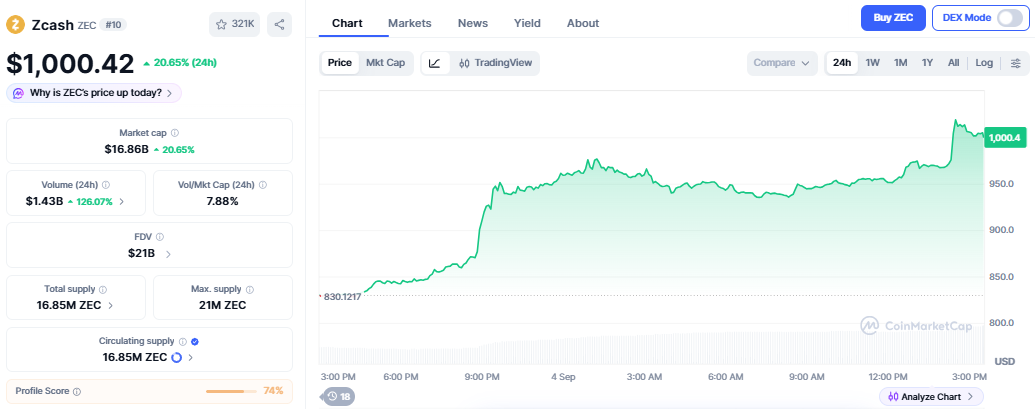Show the Circulating supply info icon tooltip

(183, 341)
